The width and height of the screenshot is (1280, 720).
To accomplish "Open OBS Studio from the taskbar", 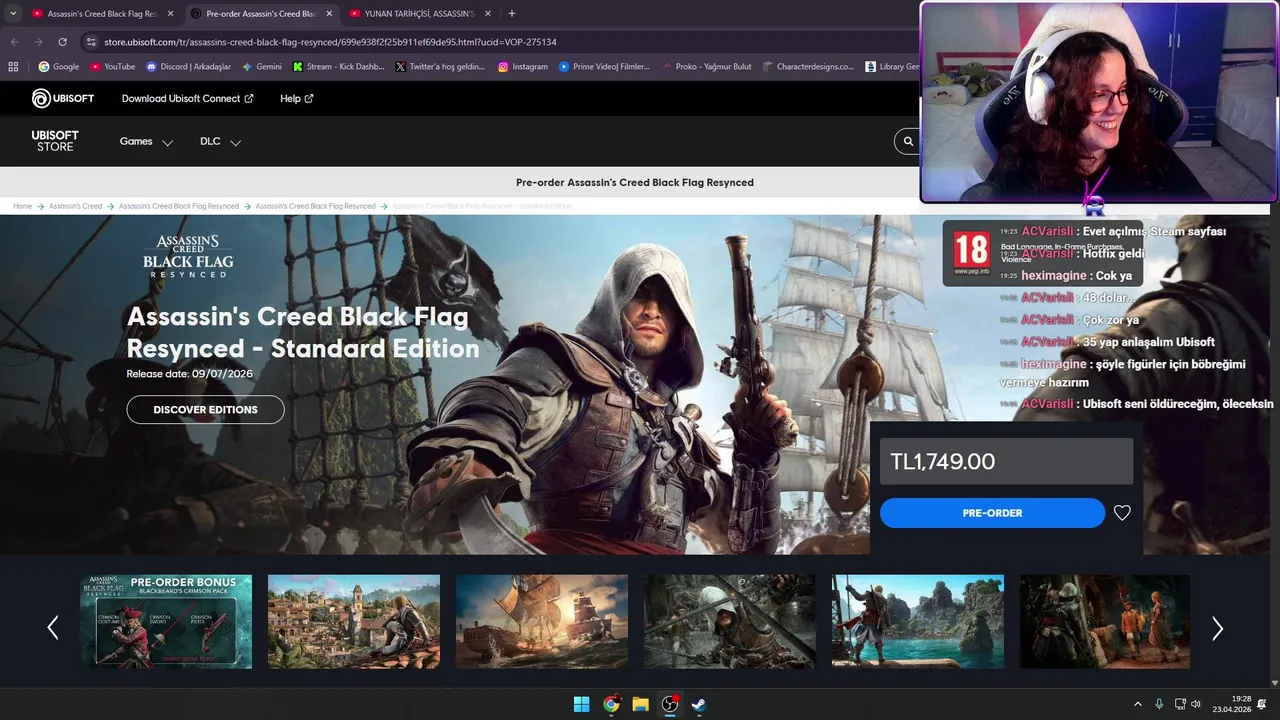I will pyautogui.click(x=670, y=704).
